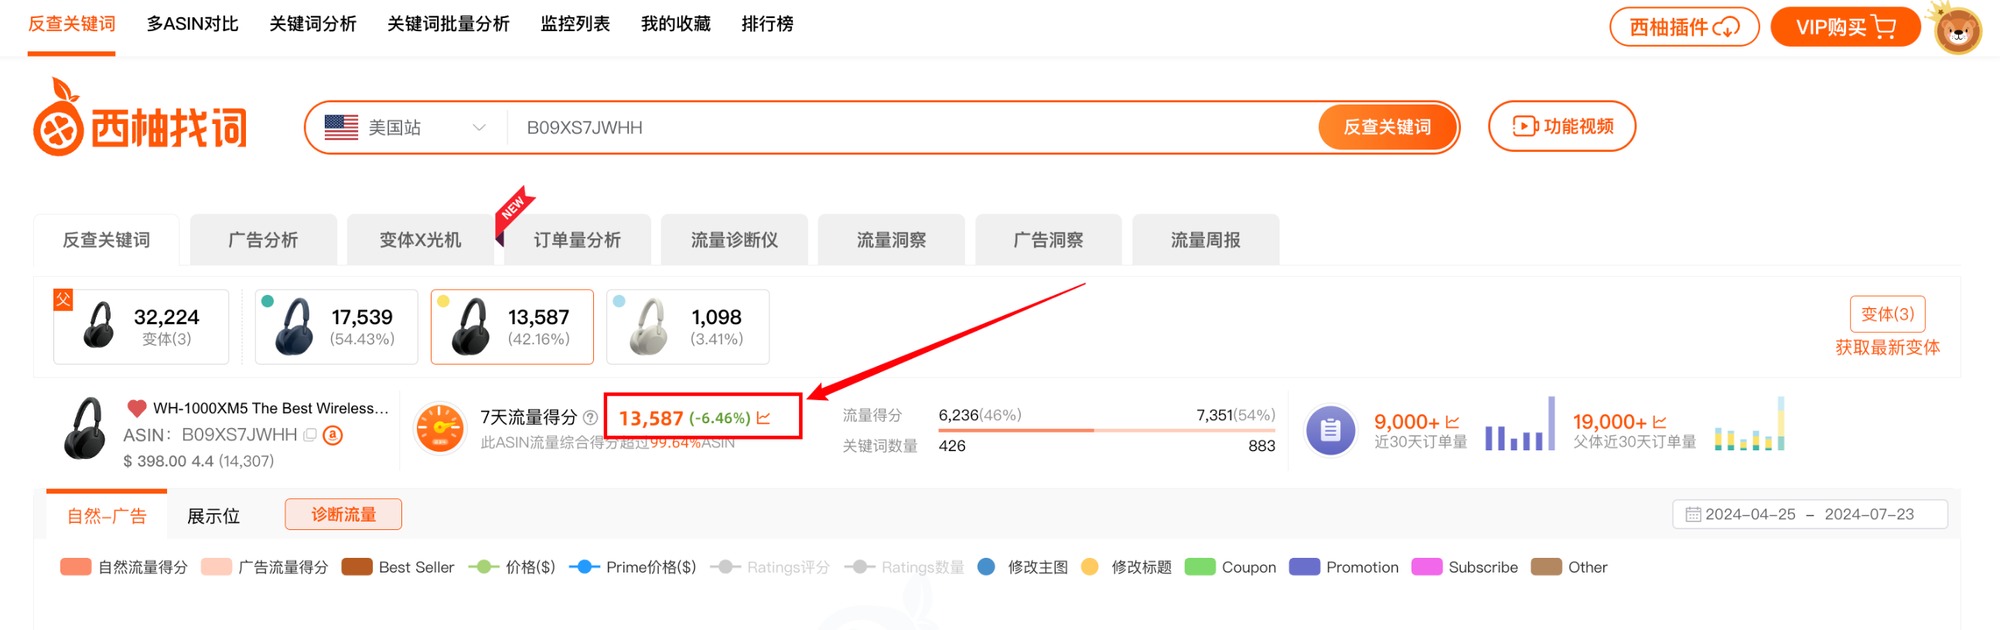Screen dimensions: 2000x630
Task: Click the copy ASIN icon beside B09XS7JWHH
Action: (310, 435)
